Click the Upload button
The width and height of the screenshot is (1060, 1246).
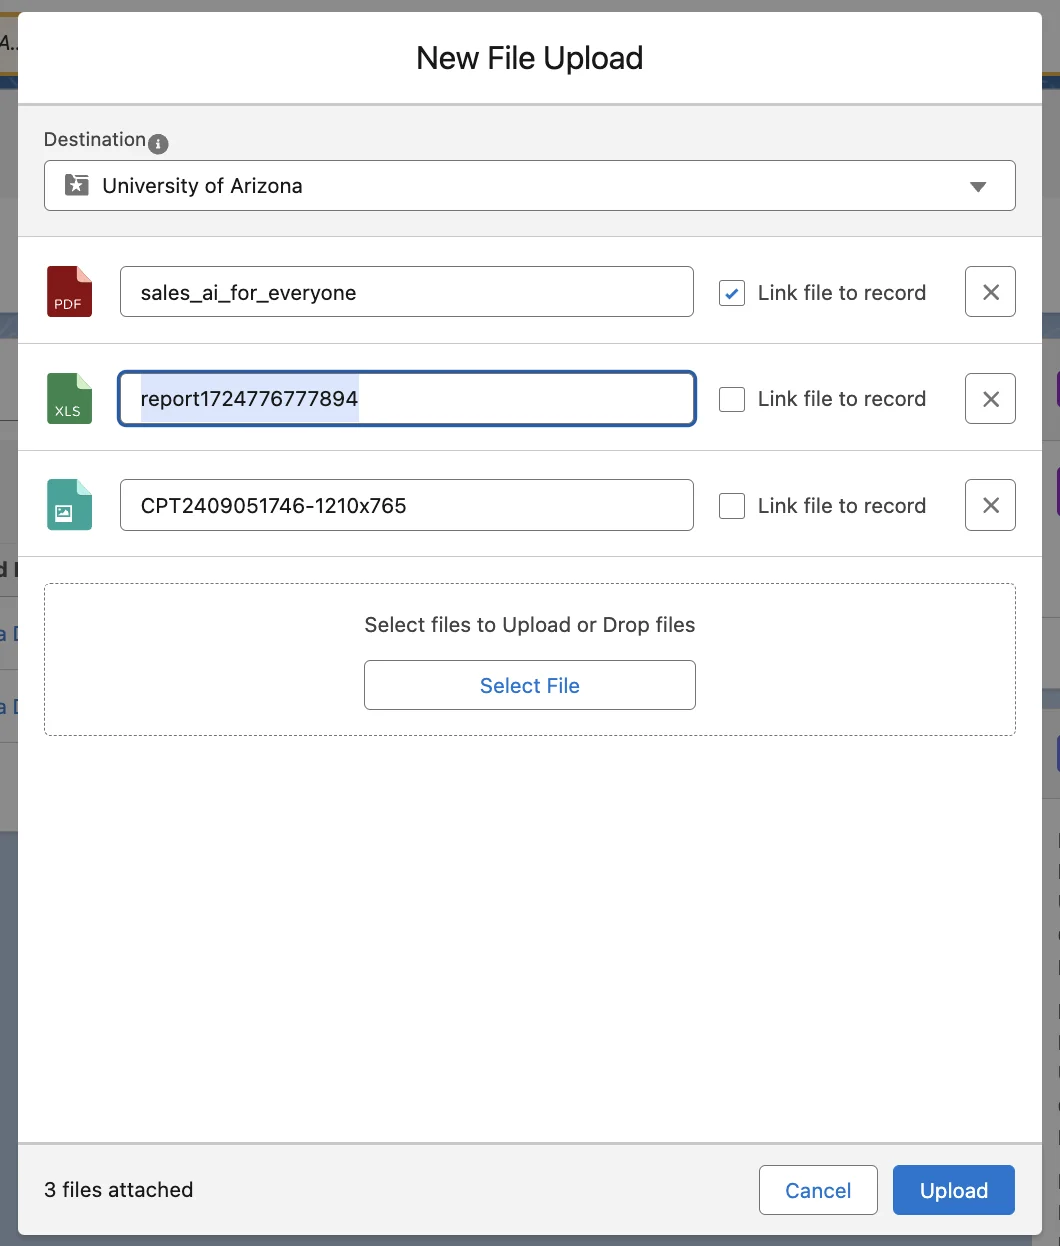[x=954, y=1190]
